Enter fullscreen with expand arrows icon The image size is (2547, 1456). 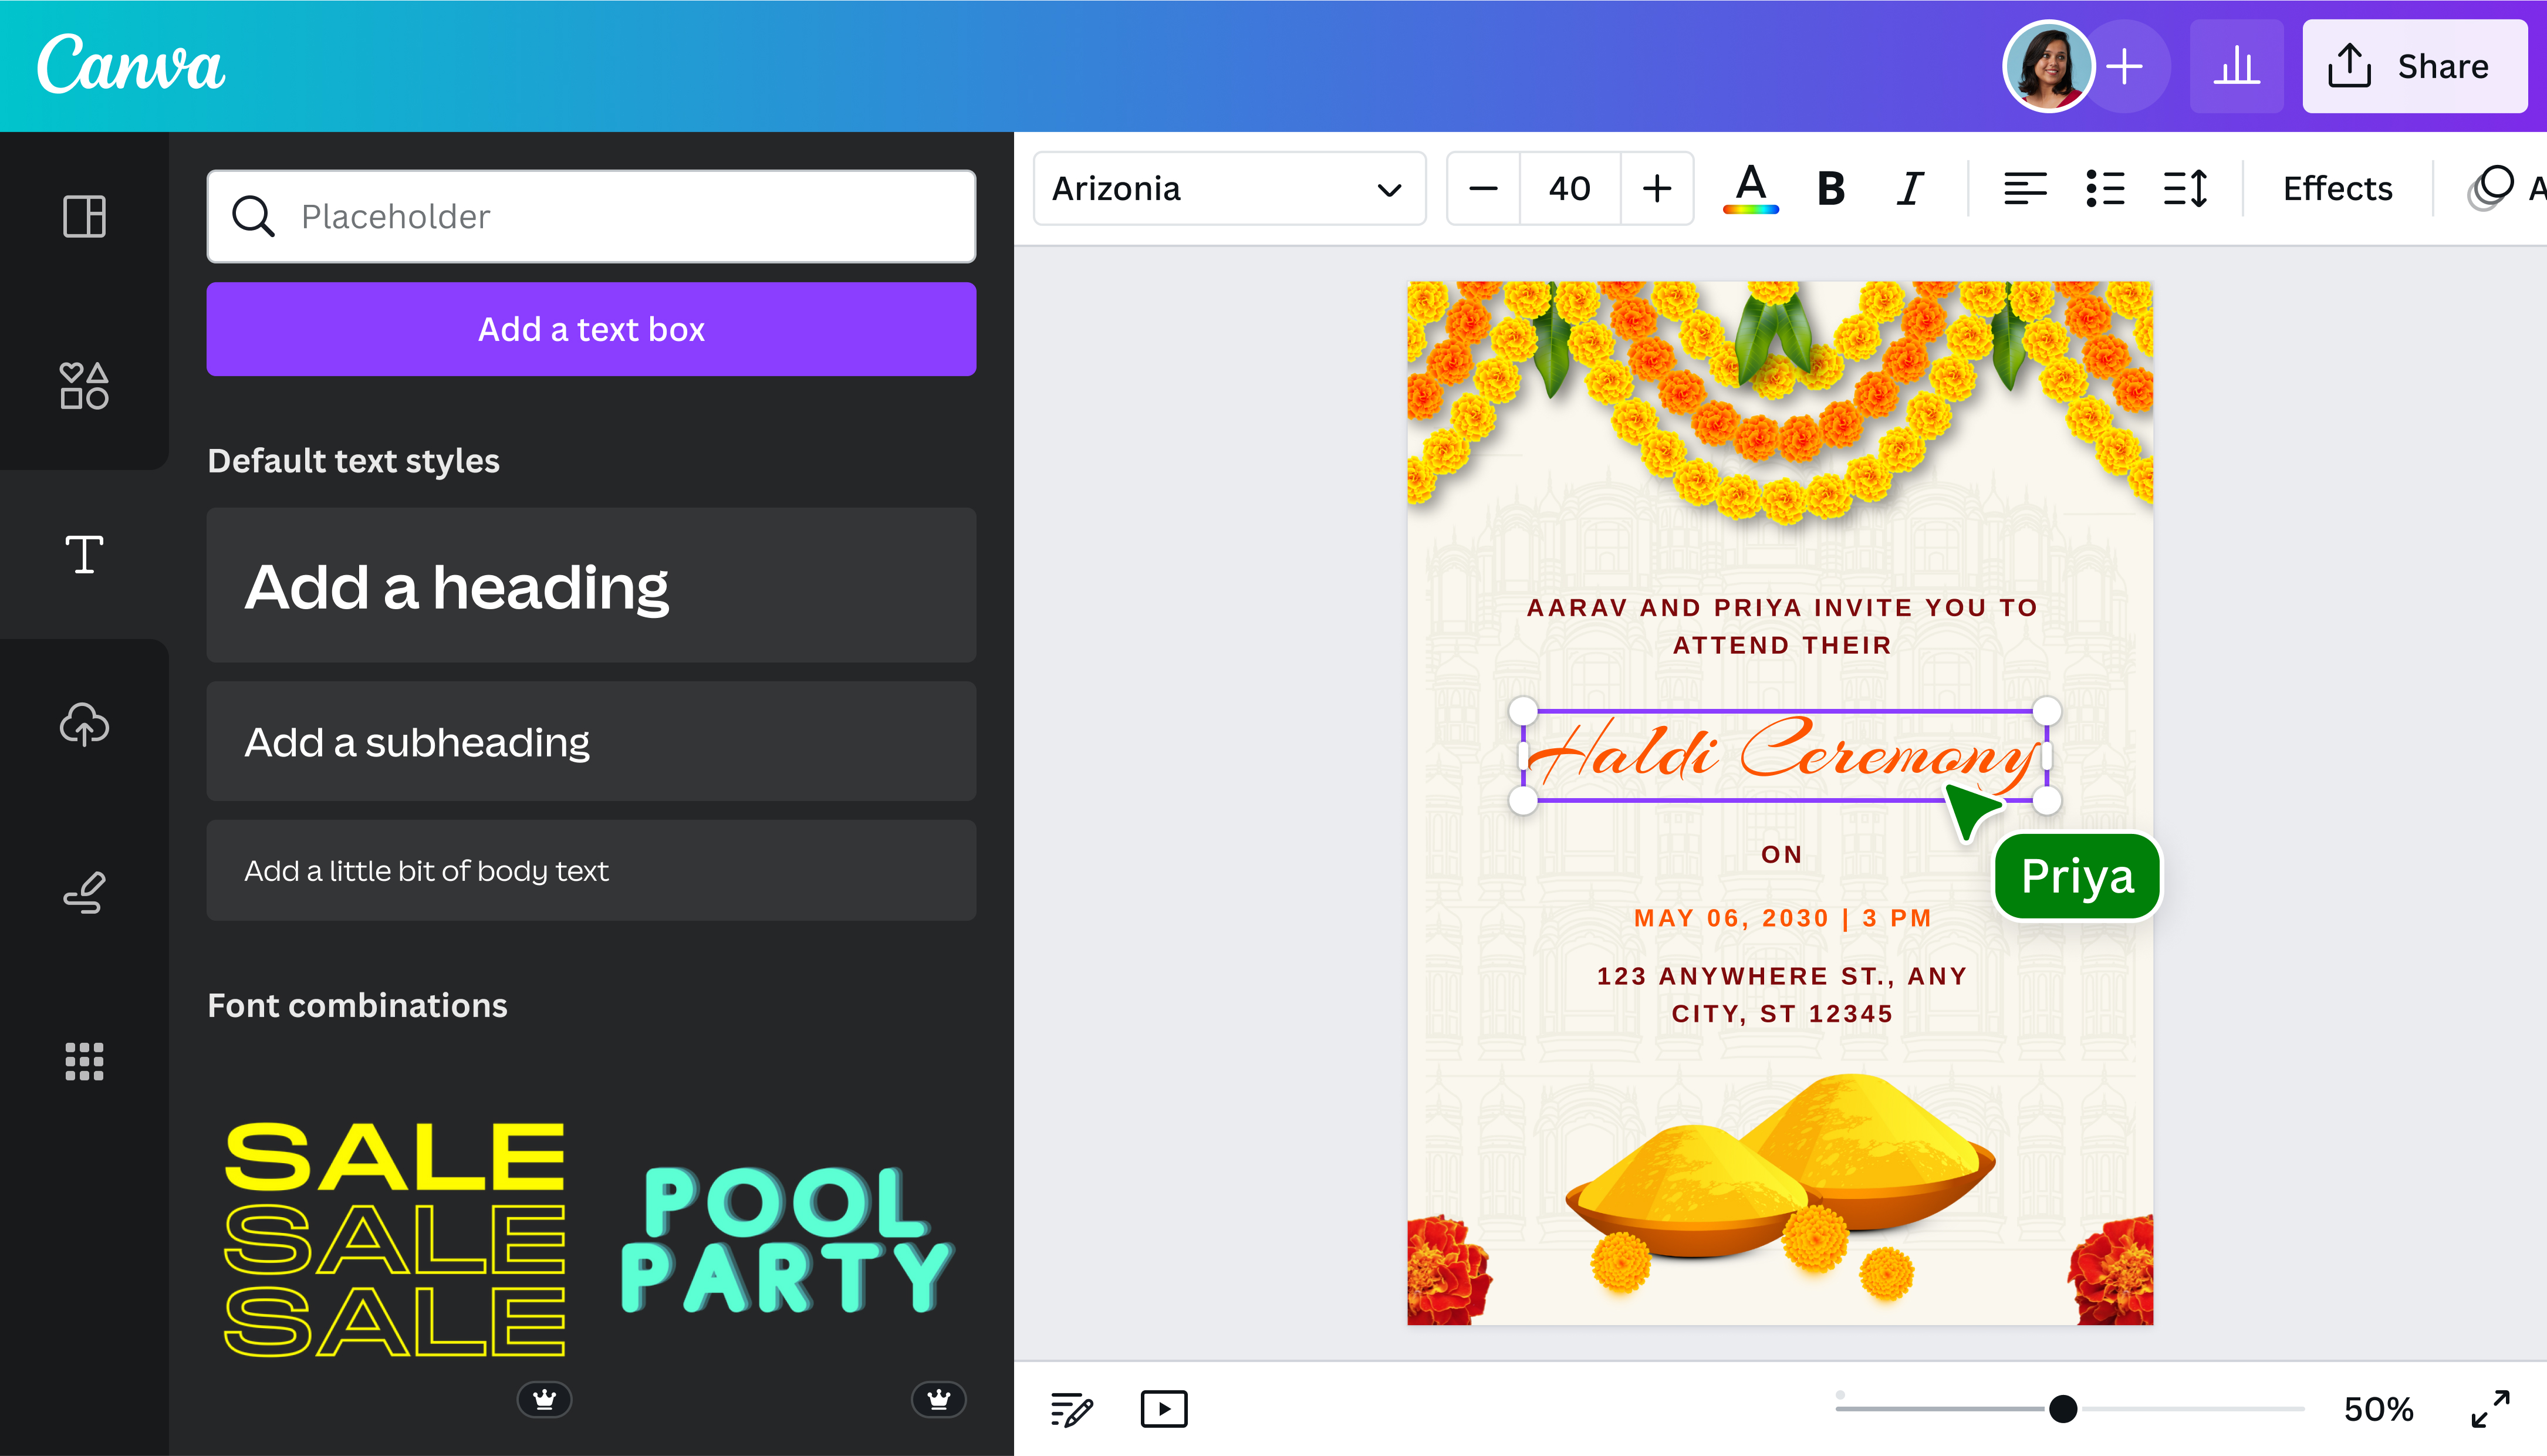(2490, 1409)
